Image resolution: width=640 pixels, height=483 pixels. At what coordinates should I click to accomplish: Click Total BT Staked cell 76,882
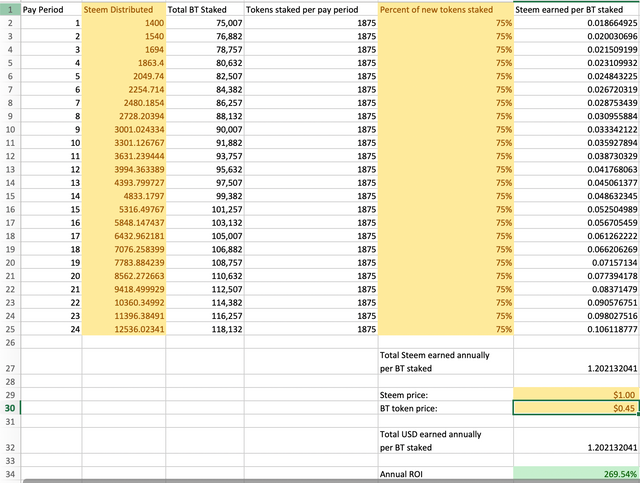pyautogui.click(x=205, y=36)
